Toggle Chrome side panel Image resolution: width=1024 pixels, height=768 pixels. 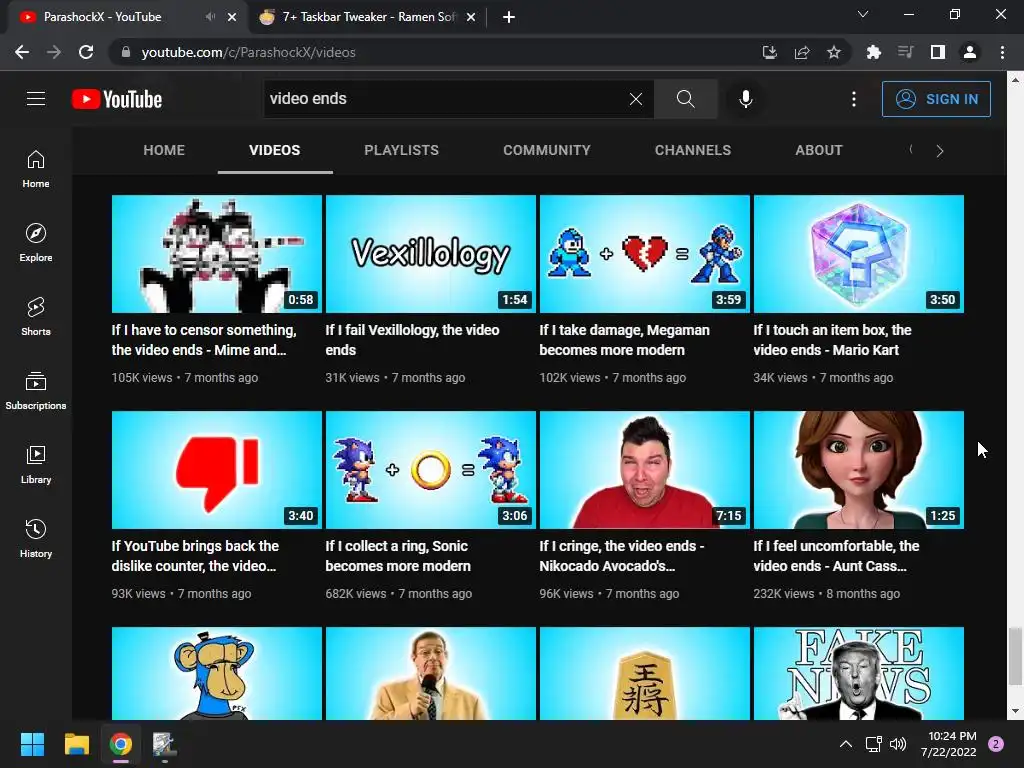pyautogui.click(x=937, y=52)
